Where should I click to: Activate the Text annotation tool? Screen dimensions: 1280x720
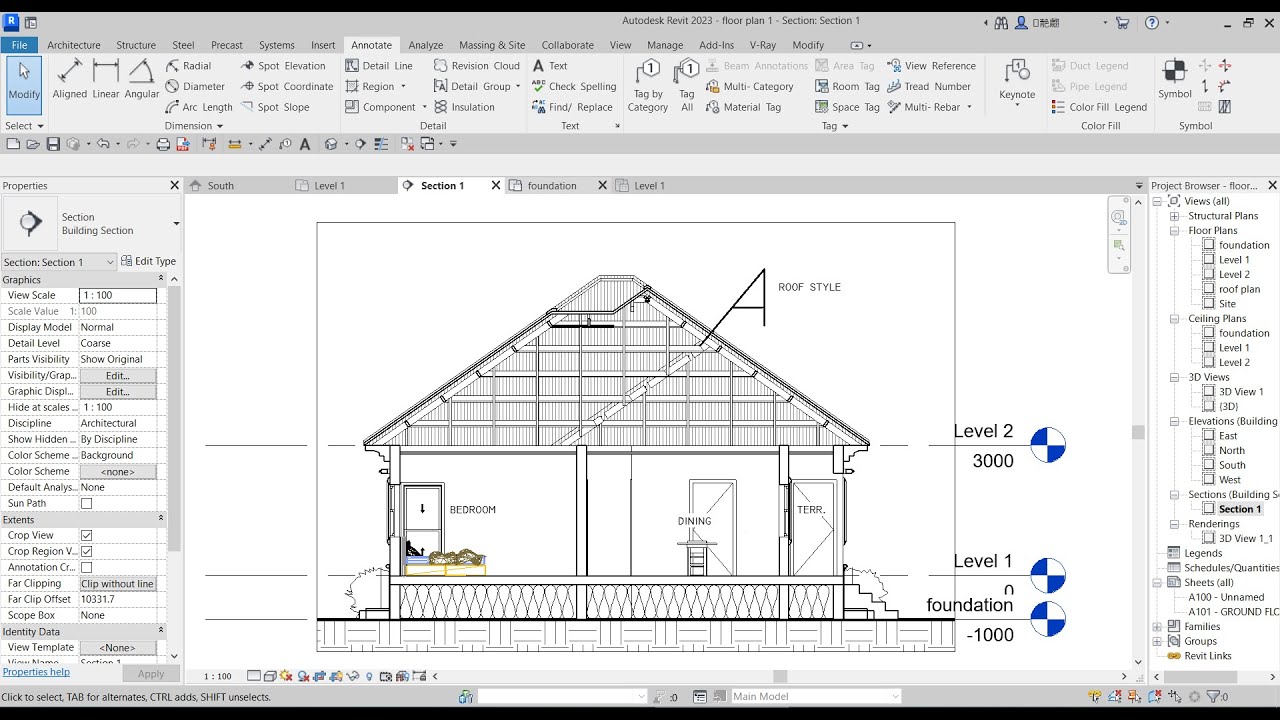point(550,66)
